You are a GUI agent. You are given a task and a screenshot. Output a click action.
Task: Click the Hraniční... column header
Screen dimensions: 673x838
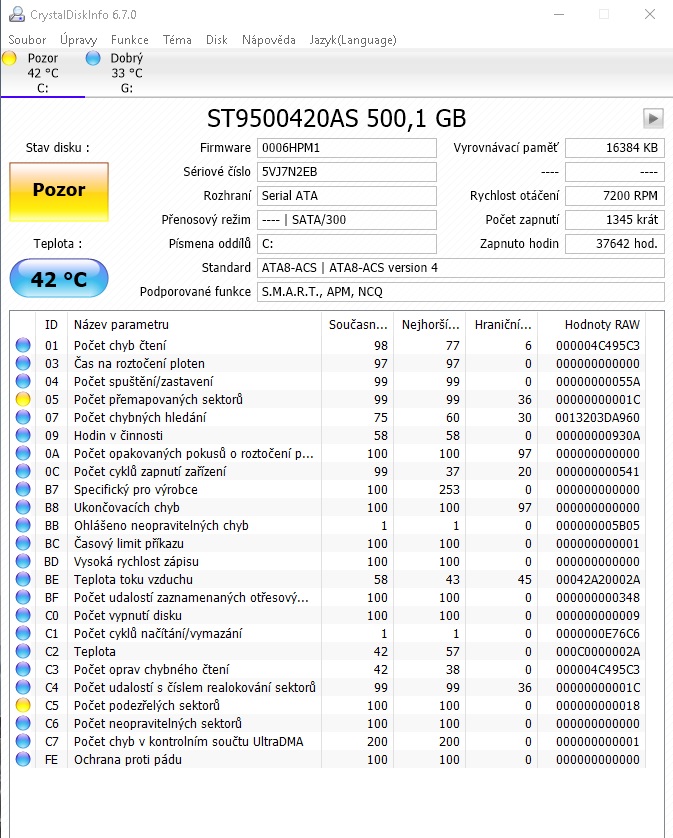point(502,324)
